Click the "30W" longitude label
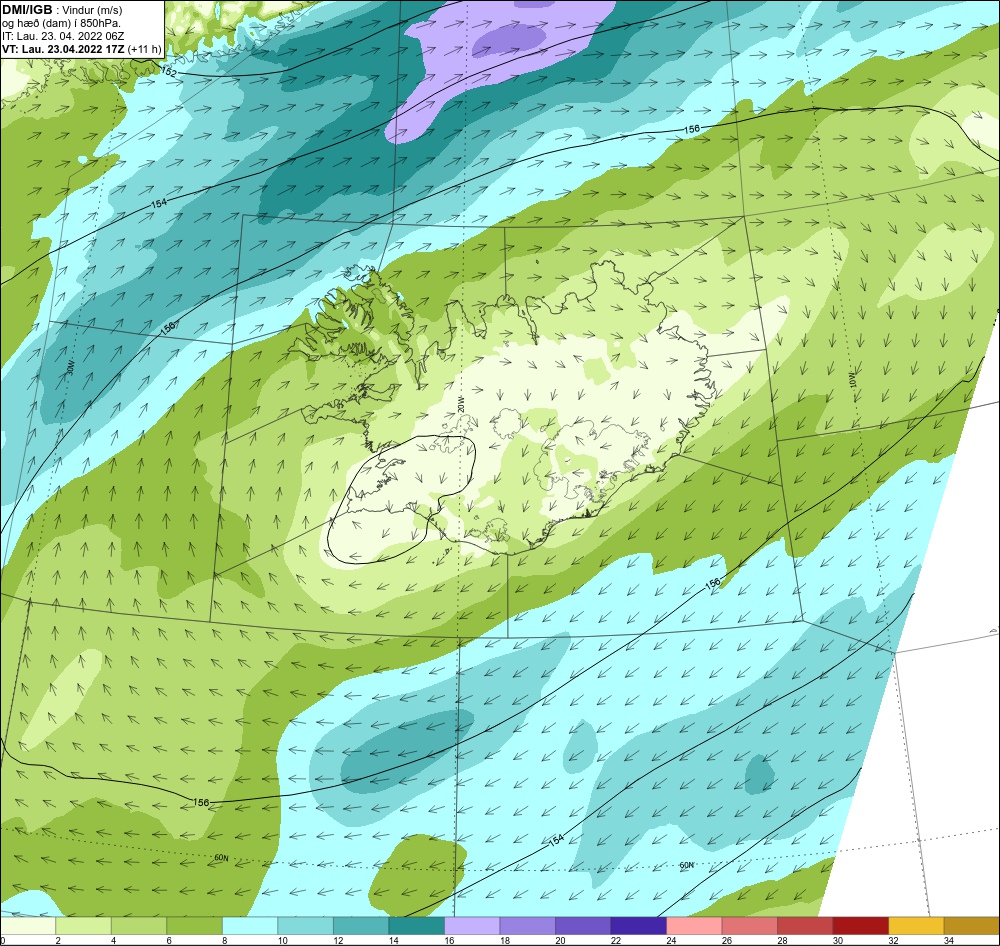The image size is (1000, 946). tap(70, 368)
